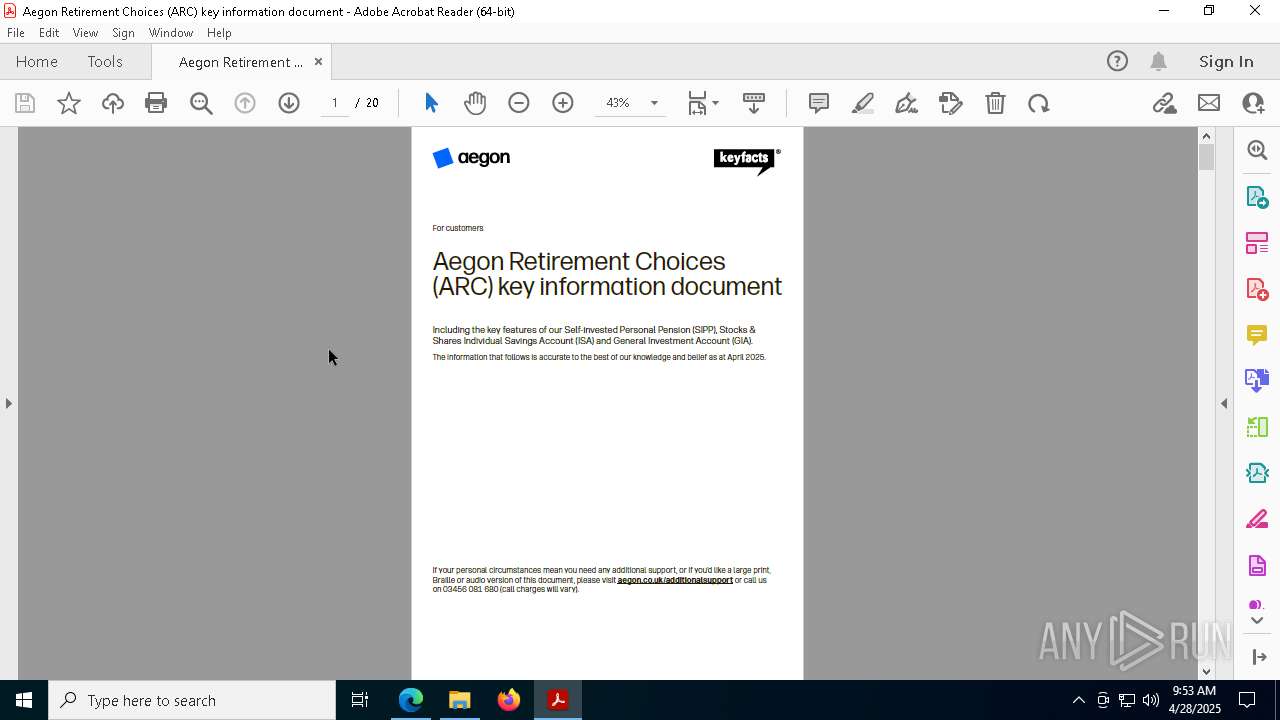Click the document vertical scrollbar thumb

click(1206, 157)
